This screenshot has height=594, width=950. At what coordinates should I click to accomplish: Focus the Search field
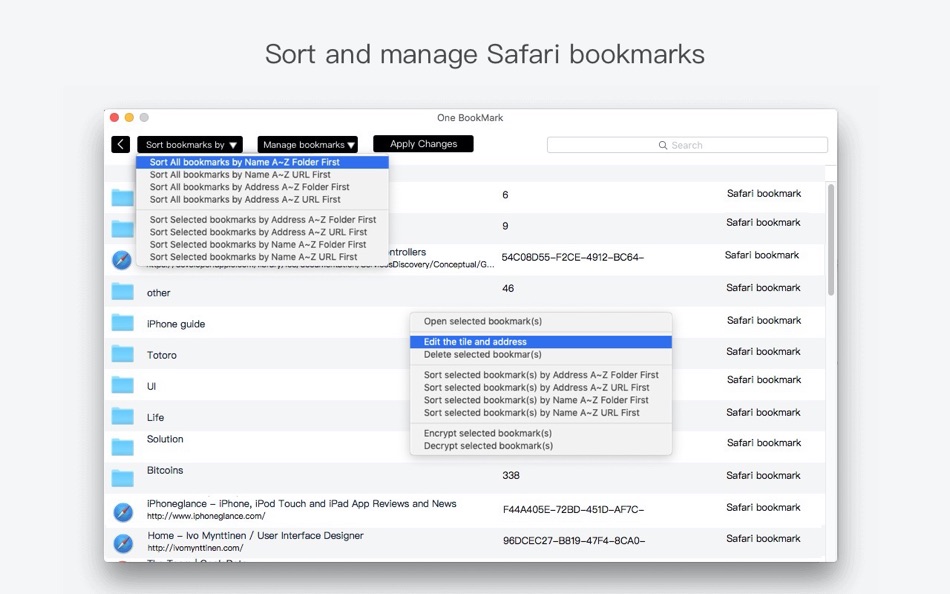coord(687,145)
